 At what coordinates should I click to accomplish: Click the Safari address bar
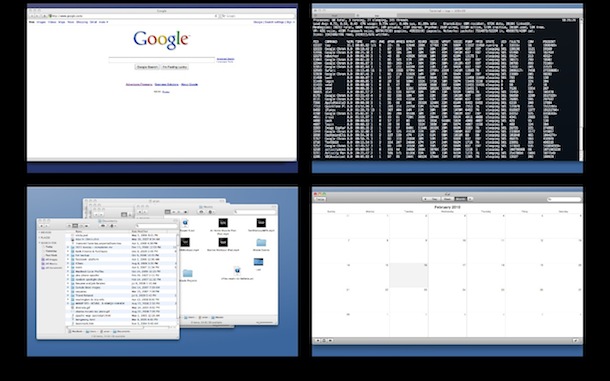tap(133, 16)
